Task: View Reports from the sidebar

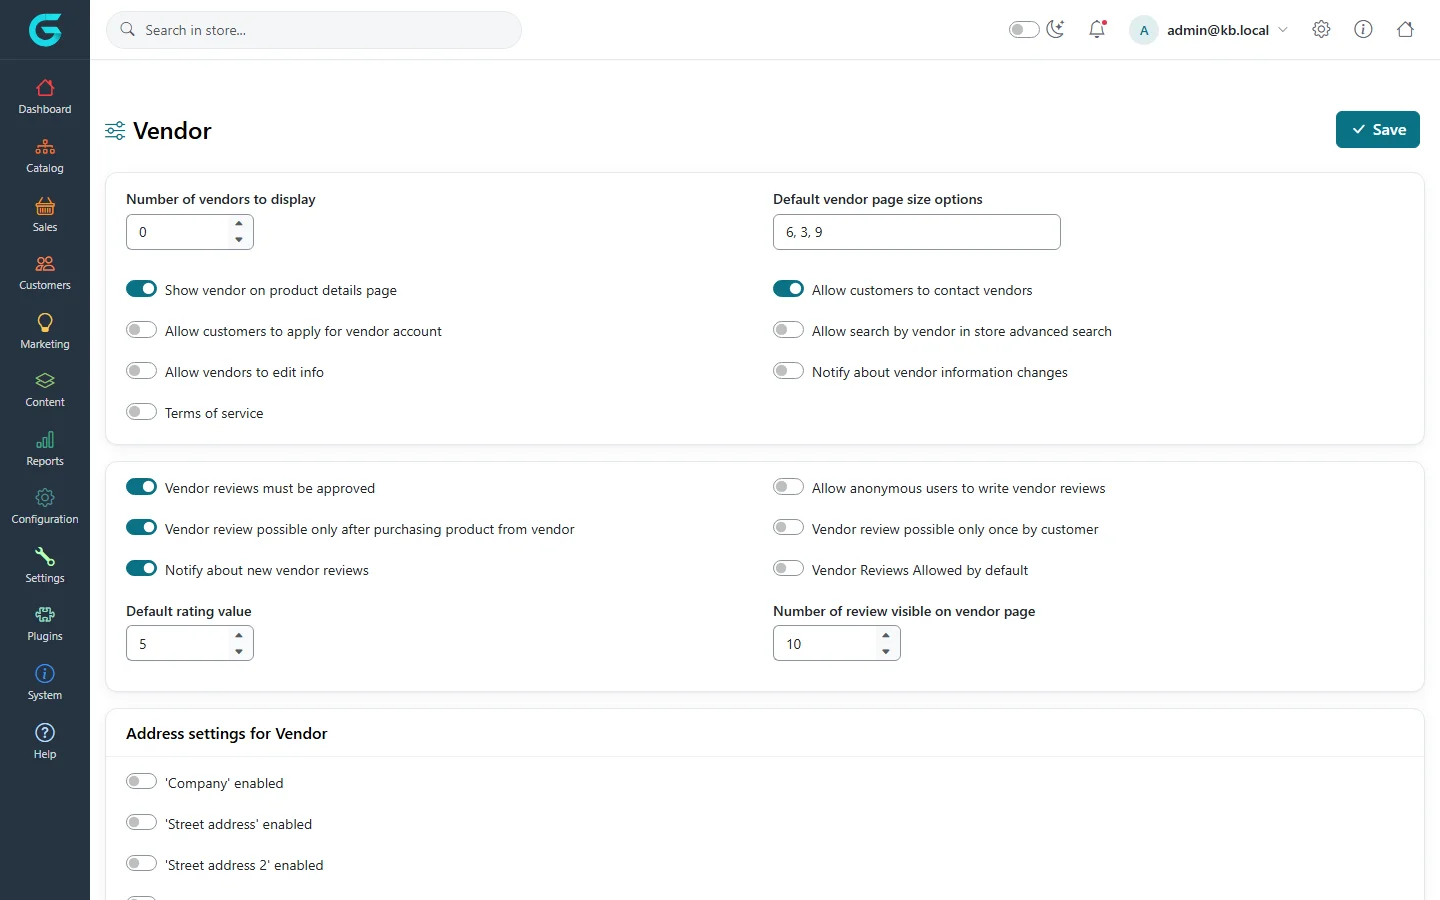Action: tap(45, 448)
